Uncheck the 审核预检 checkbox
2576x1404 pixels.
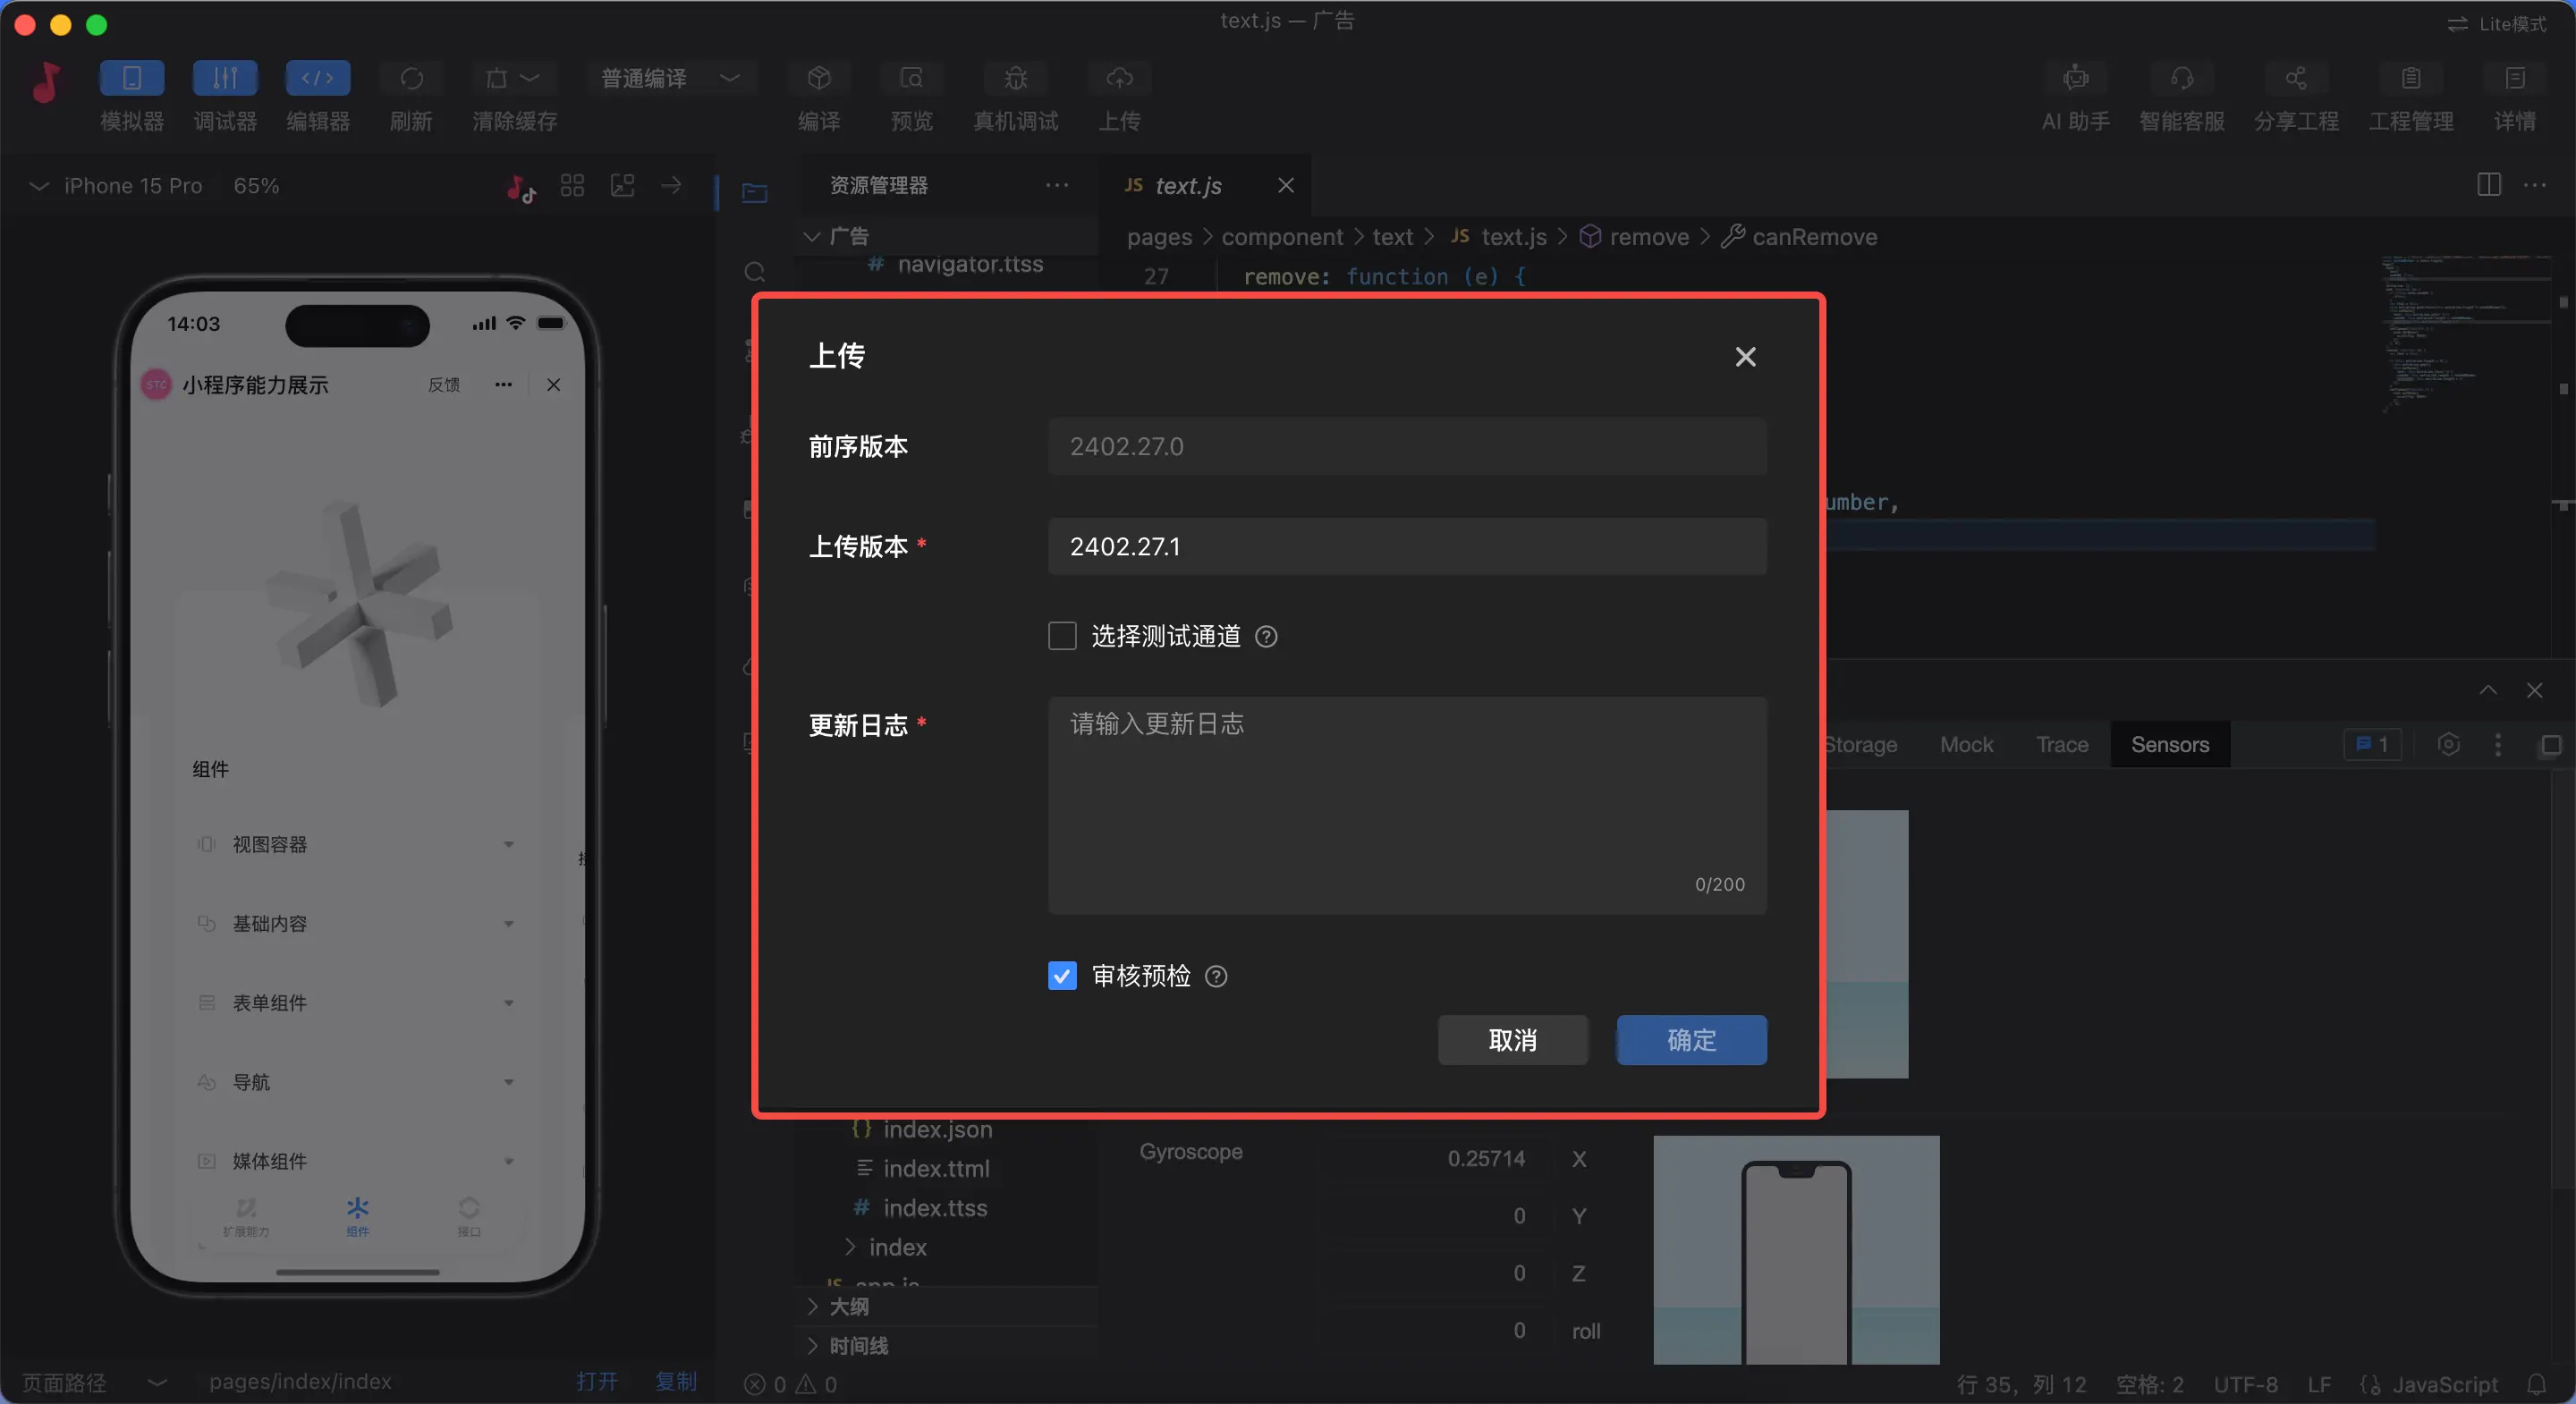point(1062,976)
